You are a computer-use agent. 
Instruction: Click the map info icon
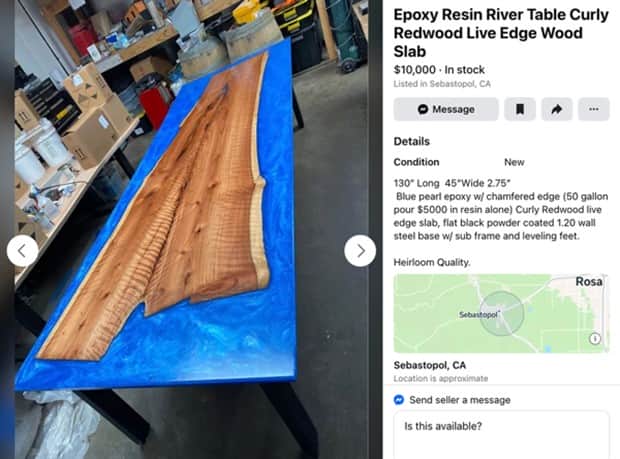point(595,338)
